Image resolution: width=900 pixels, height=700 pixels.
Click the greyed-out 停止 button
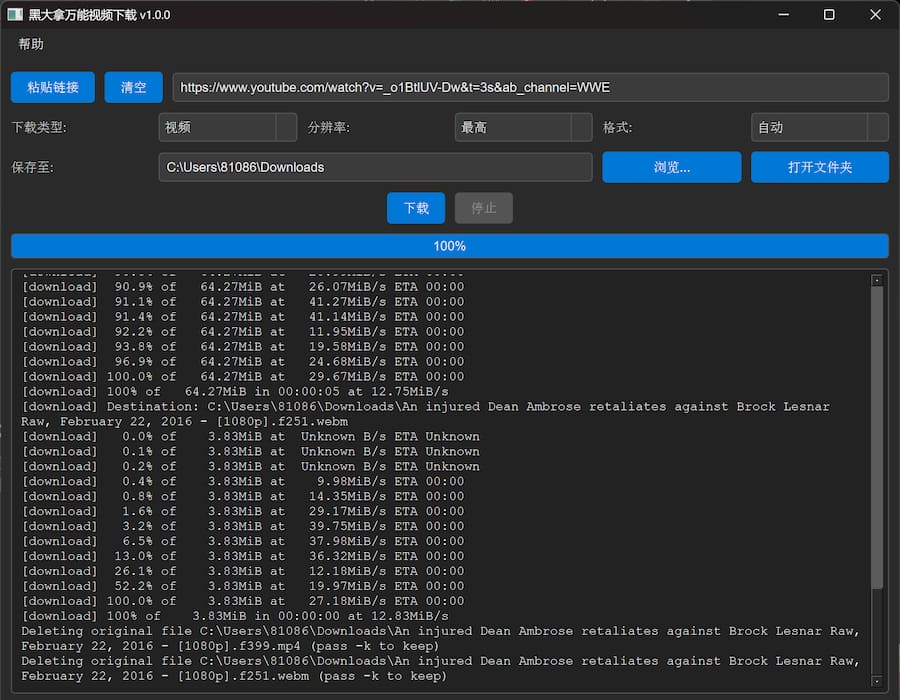(484, 208)
